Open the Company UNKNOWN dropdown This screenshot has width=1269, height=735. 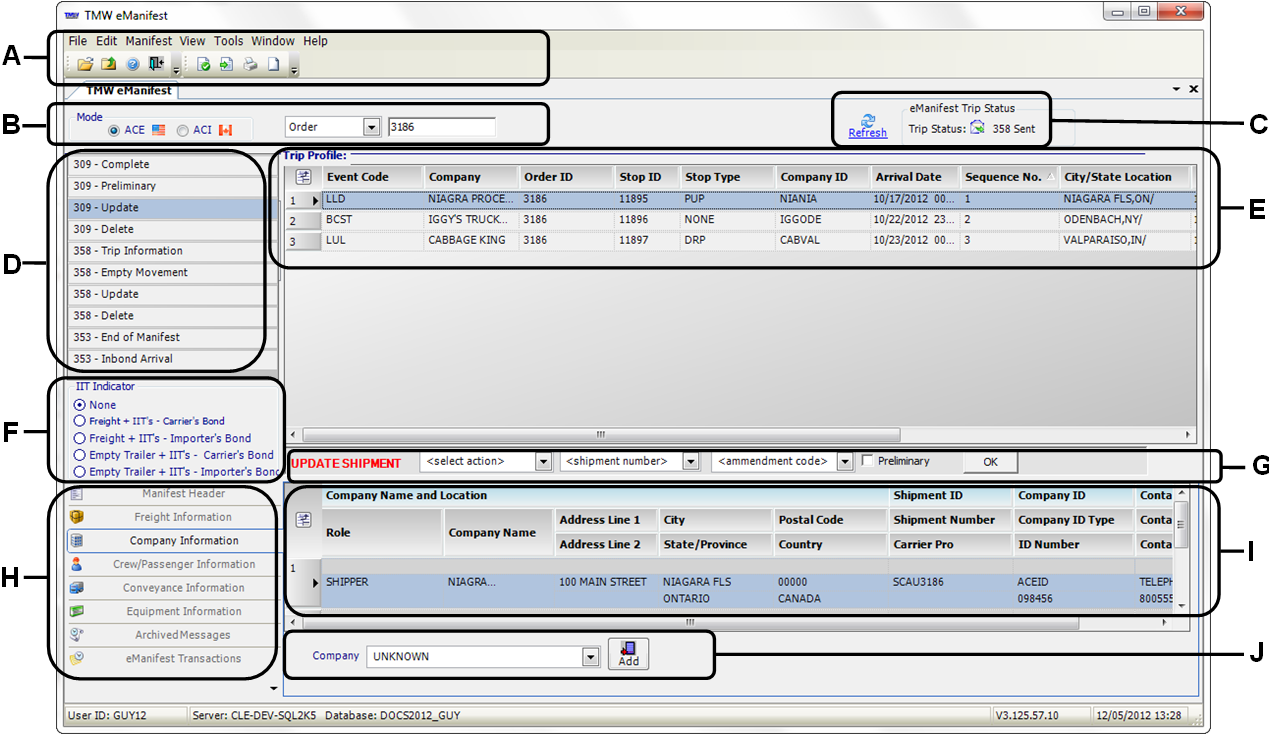pos(591,657)
